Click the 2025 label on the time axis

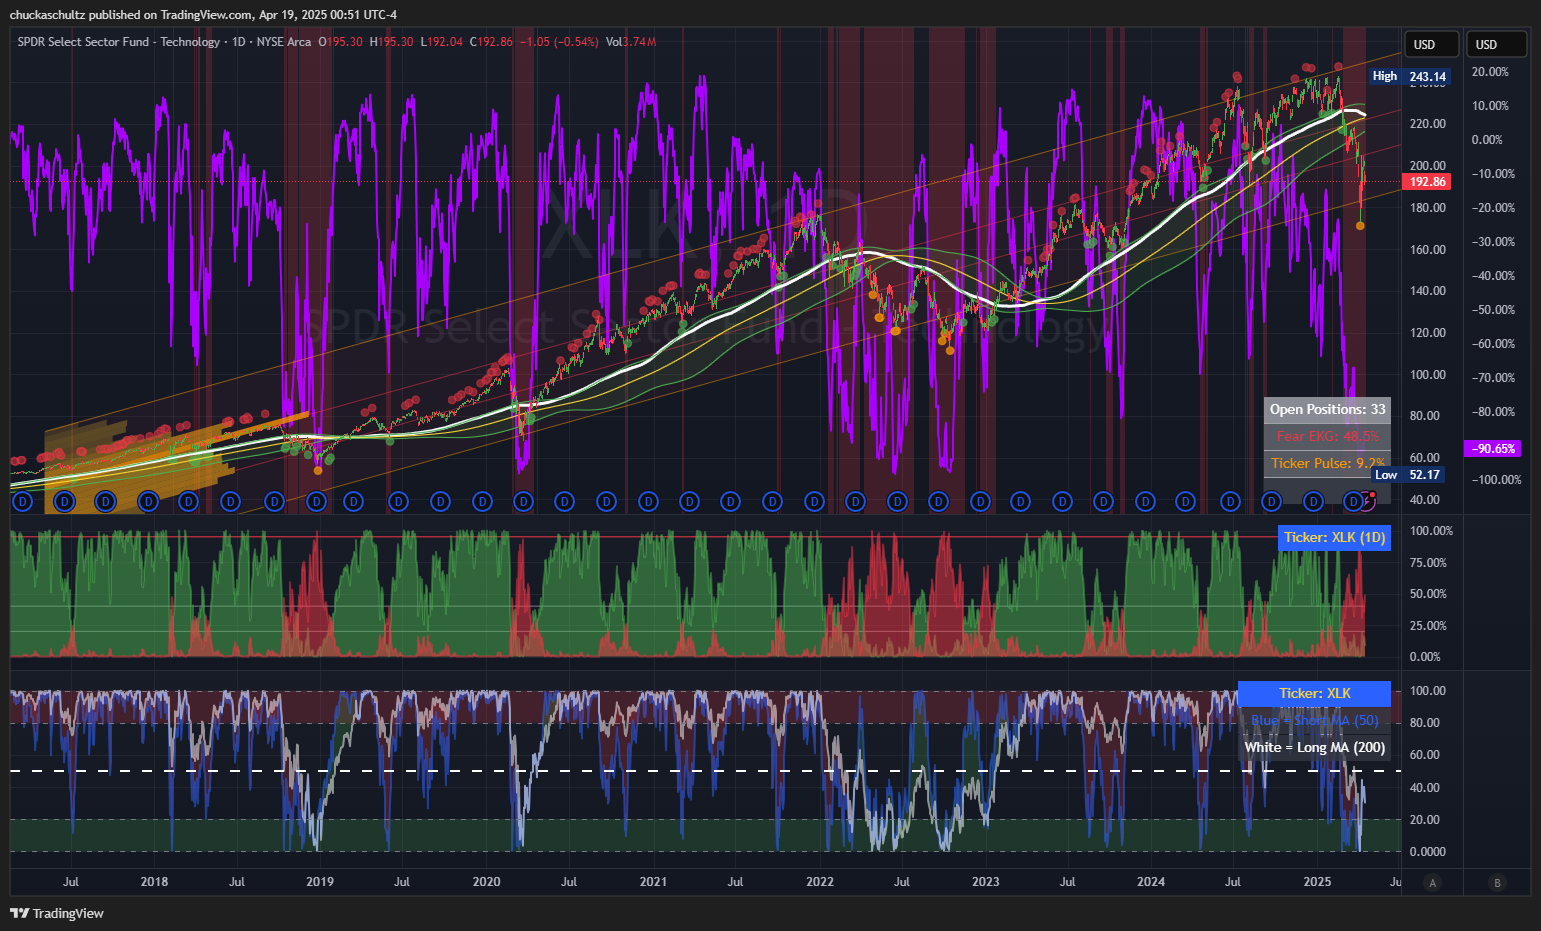(x=1317, y=882)
